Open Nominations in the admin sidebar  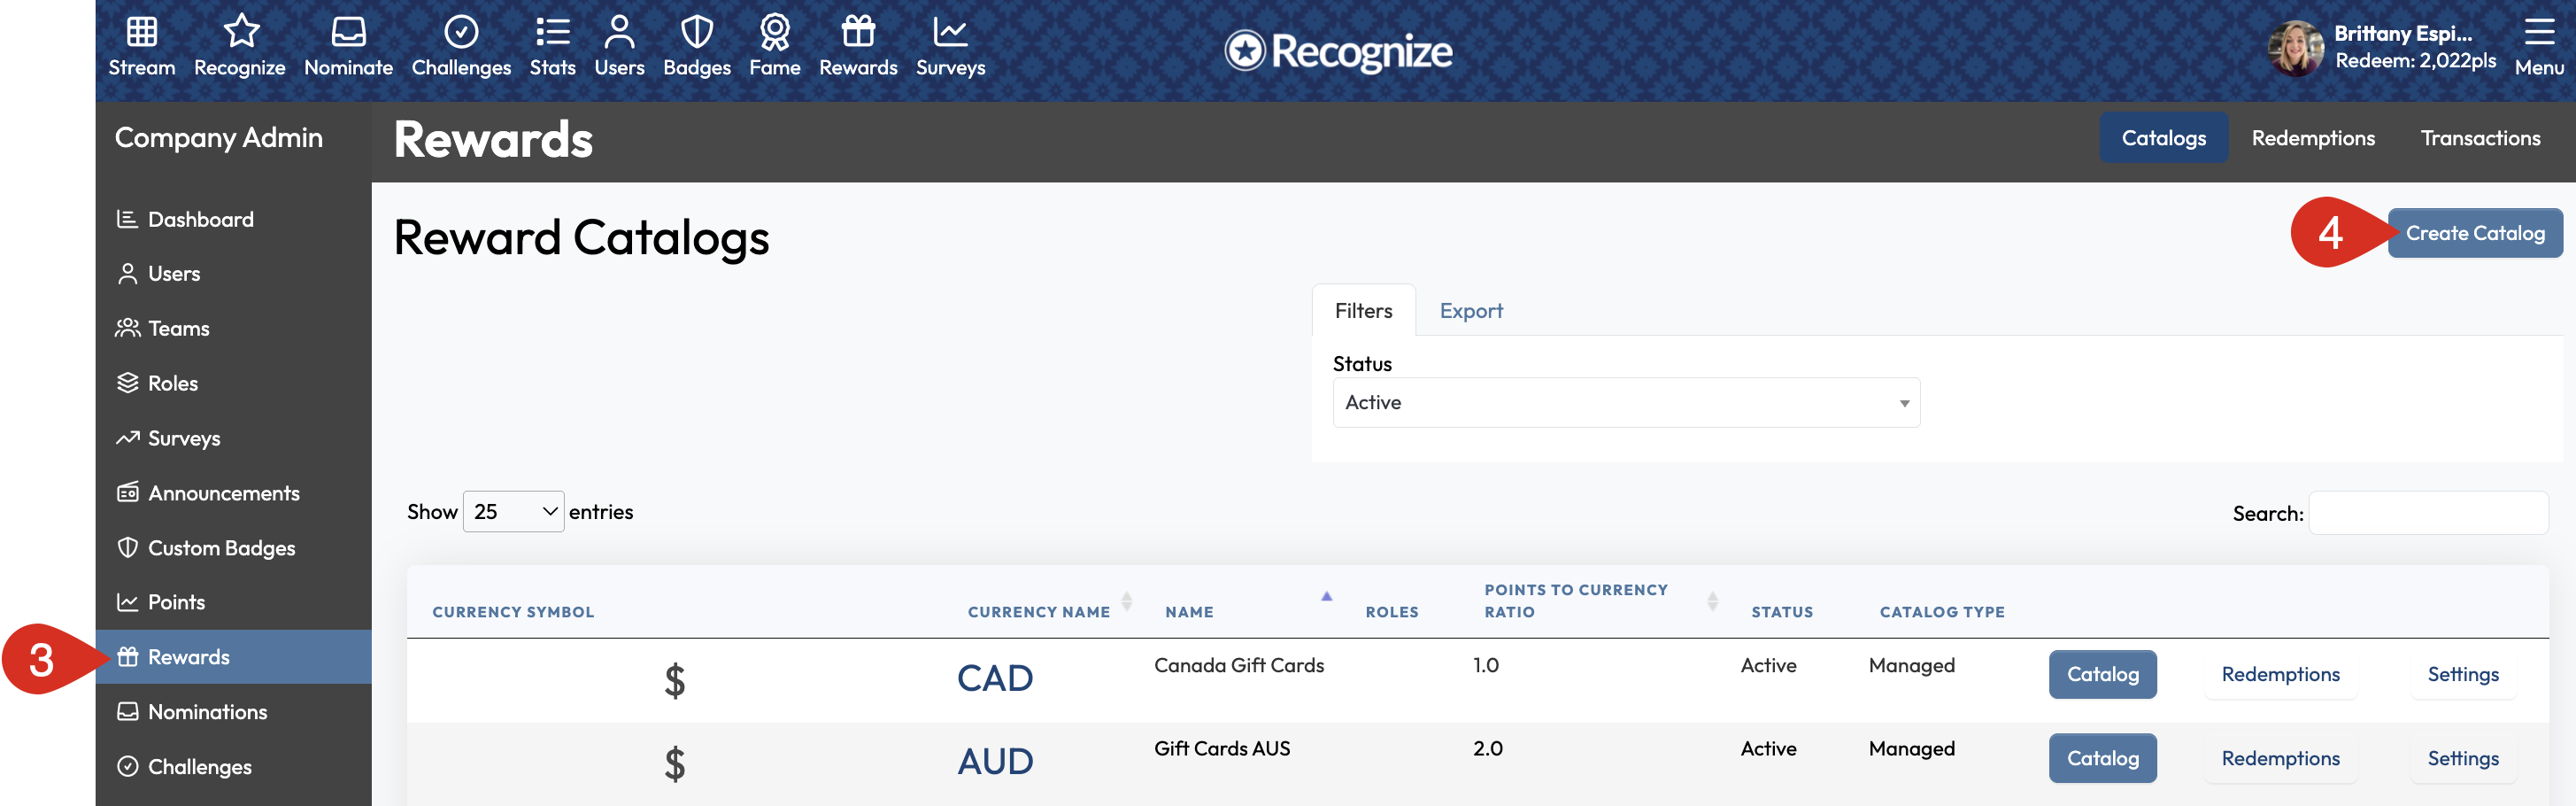[208, 712]
